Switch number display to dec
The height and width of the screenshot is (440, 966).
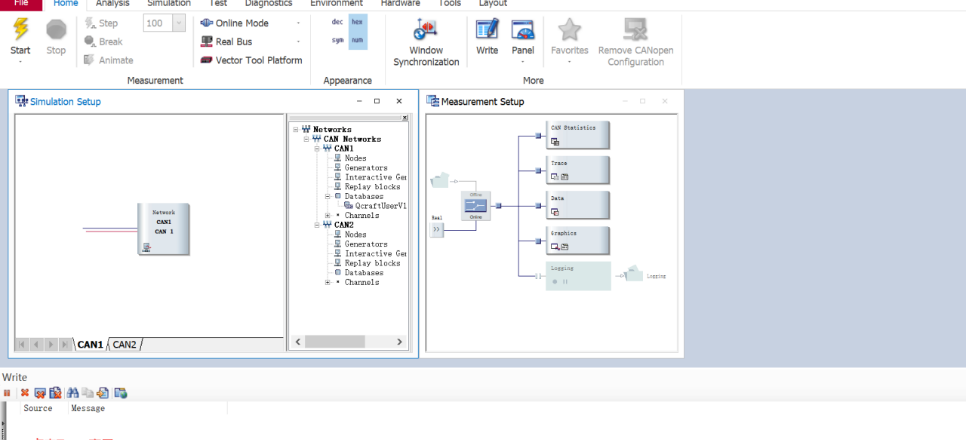click(337, 22)
